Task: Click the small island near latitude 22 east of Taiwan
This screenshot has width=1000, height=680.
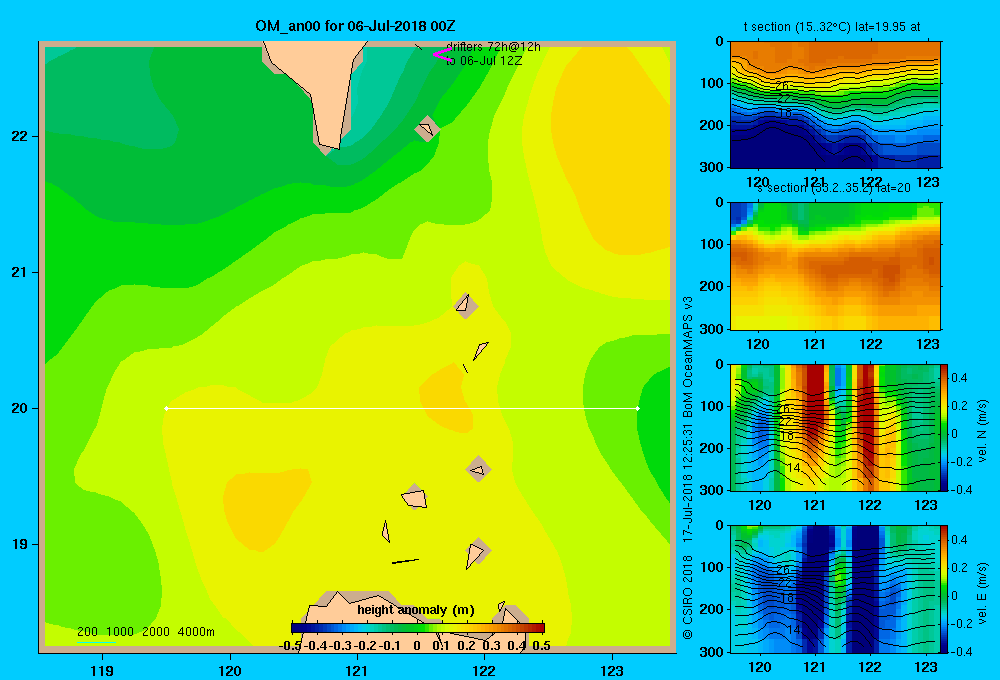Action: click(x=427, y=129)
